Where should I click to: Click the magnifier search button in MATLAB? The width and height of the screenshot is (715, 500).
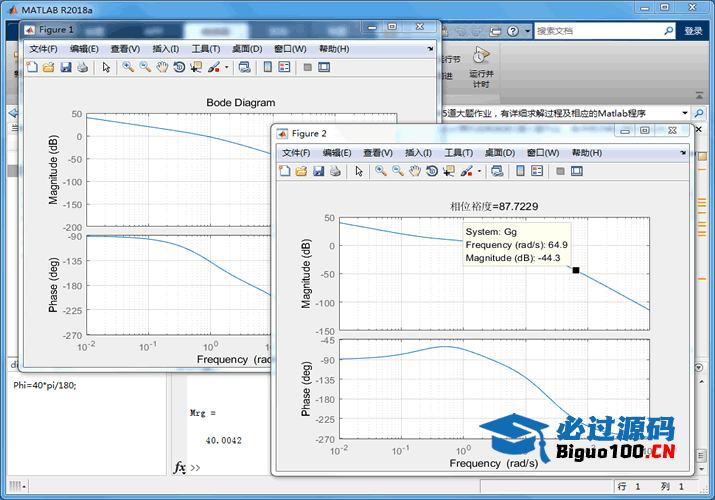668,31
